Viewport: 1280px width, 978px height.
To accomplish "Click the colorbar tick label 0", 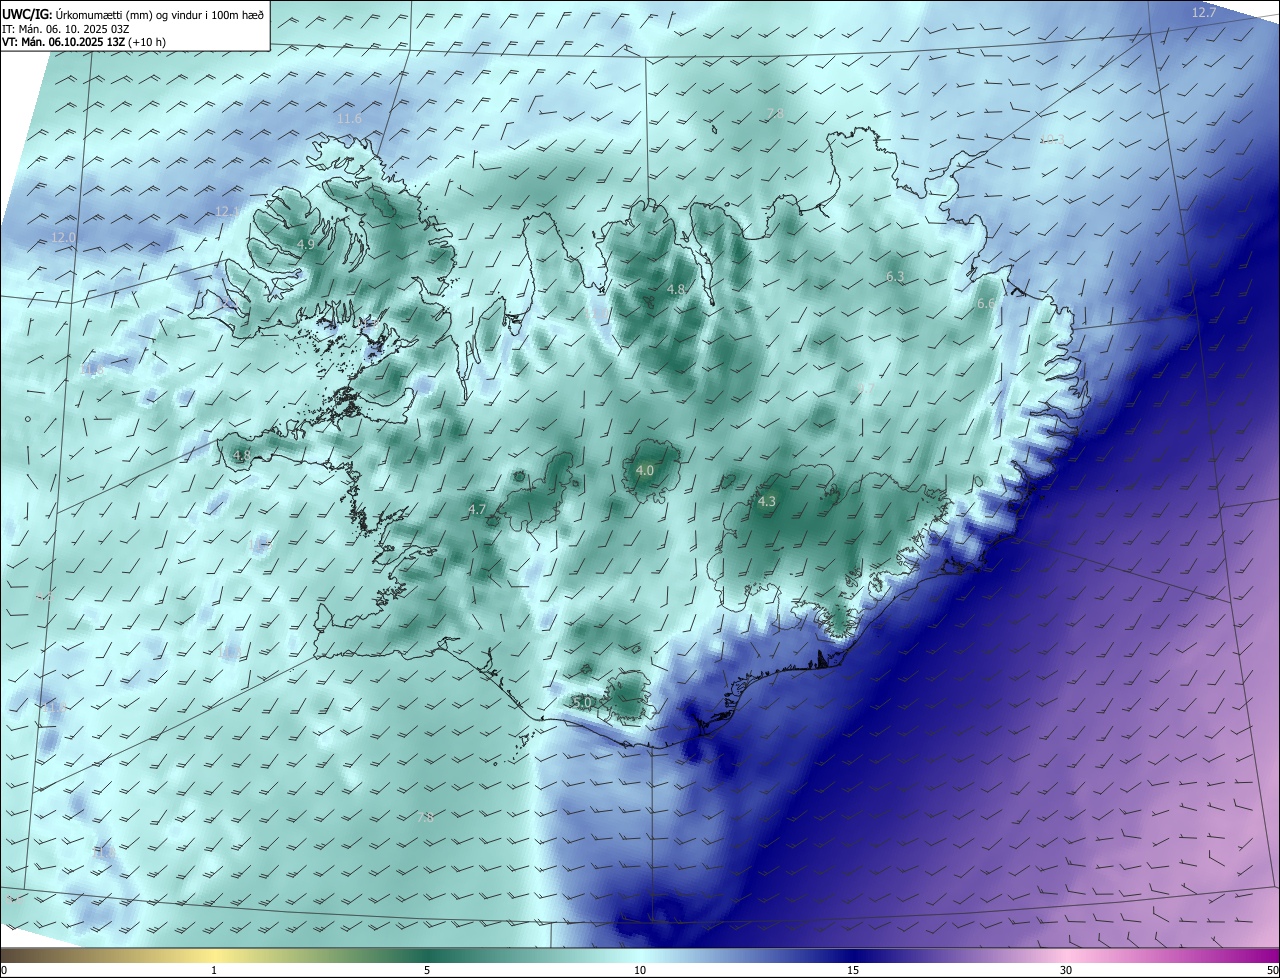I will pyautogui.click(x=4, y=970).
